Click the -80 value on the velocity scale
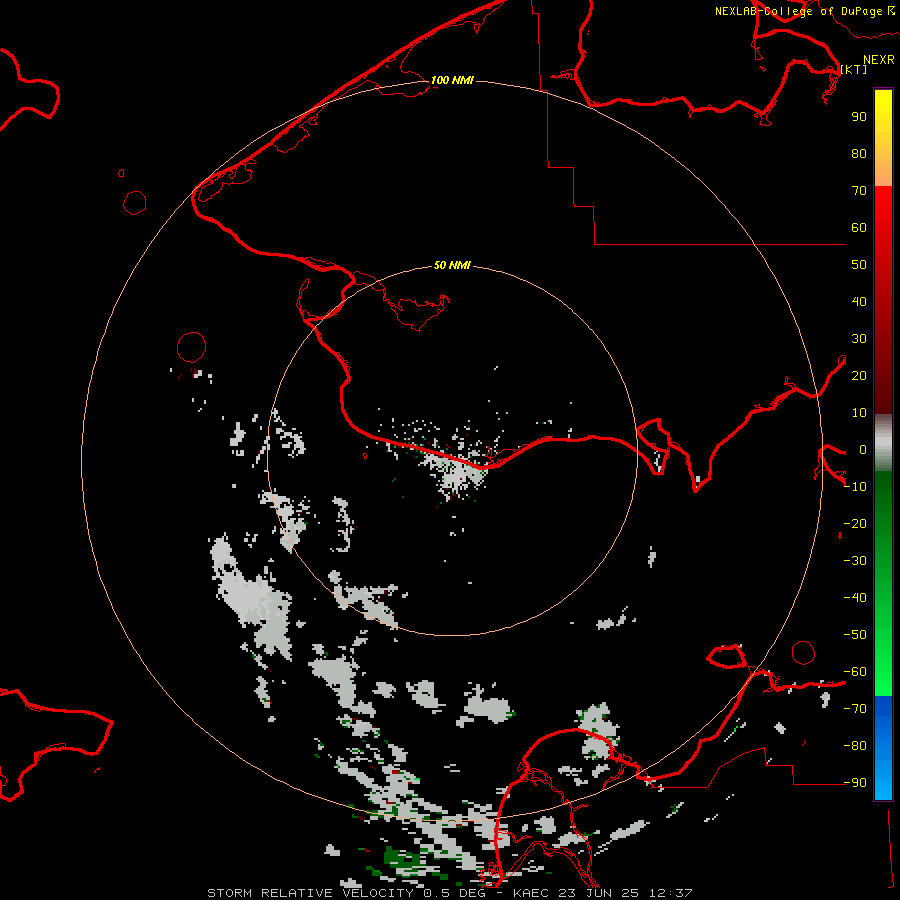Screen dimensions: 900x900 (855, 746)
